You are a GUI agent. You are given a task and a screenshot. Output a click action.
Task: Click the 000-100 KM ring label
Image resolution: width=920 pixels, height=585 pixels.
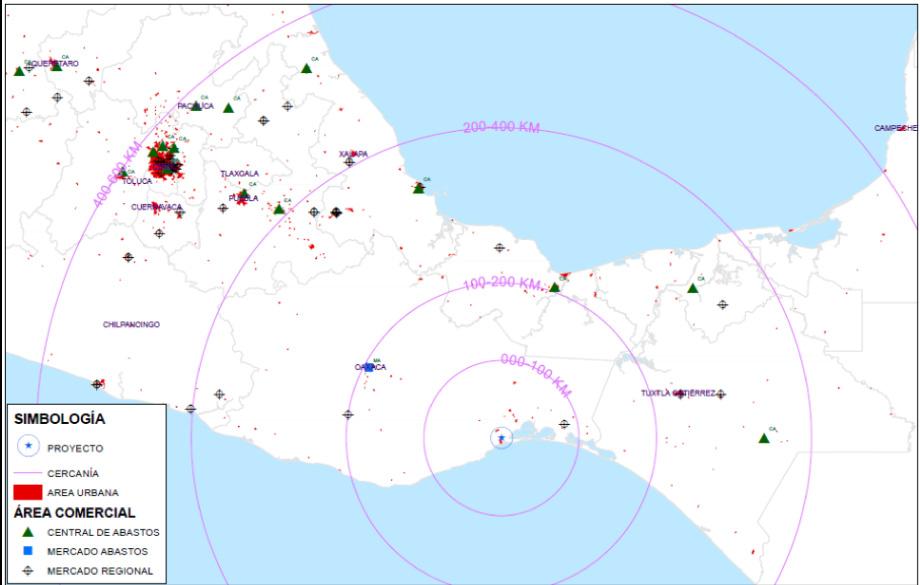(536, 376)
